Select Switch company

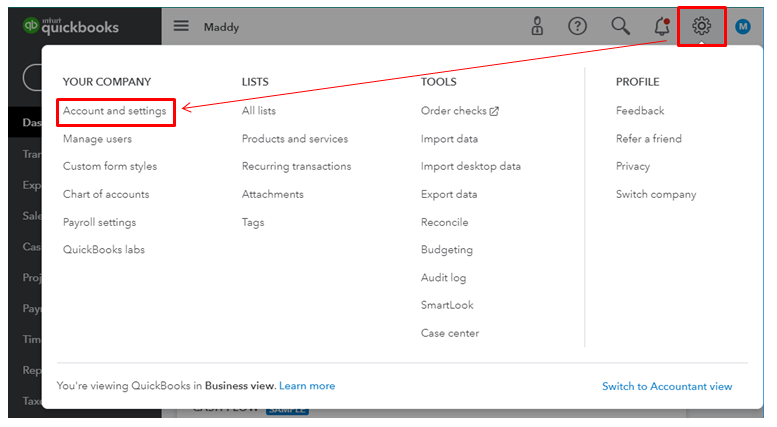[656, 194]
